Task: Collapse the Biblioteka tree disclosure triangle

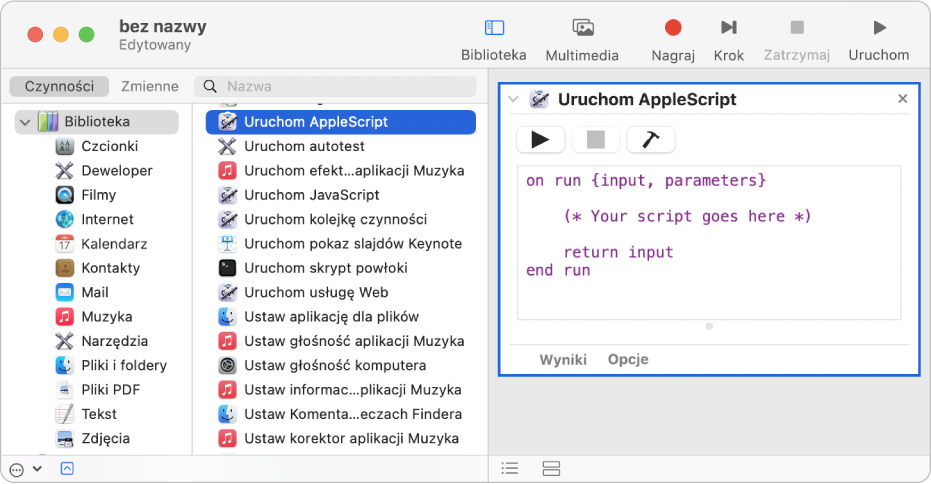Action: point(25,122)
